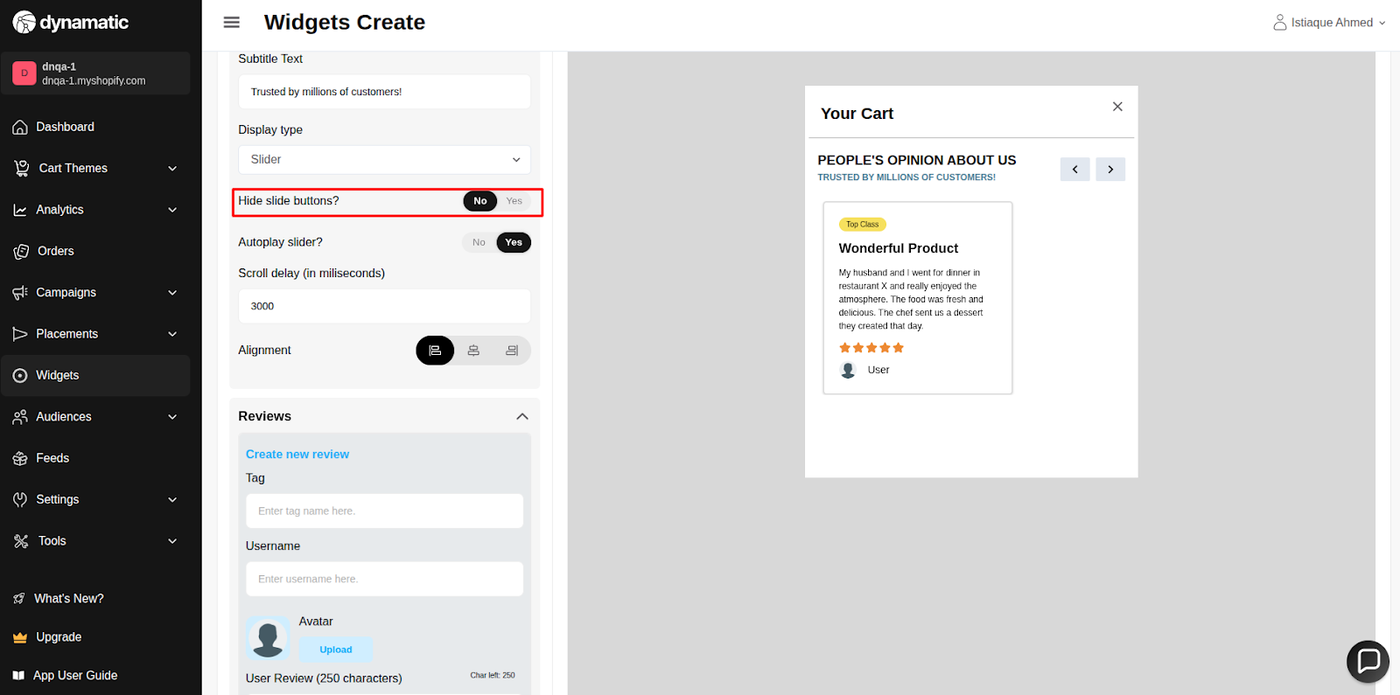Click the What's New rocket icon
The height and width of the screenshot is (695, 1400).
click(19, 599)
